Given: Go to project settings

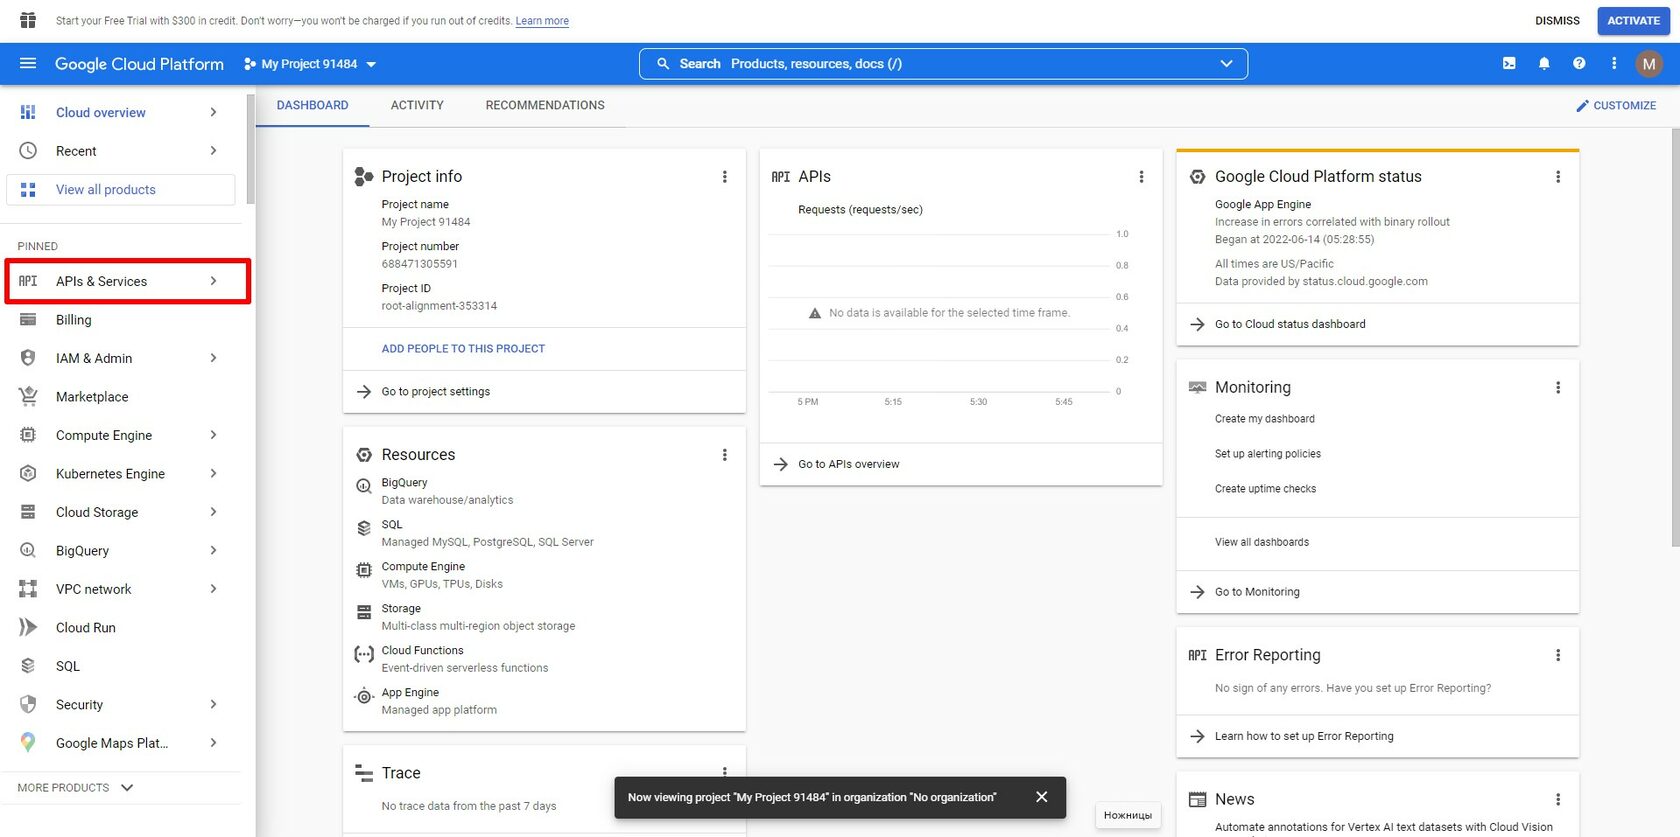Looking at the screenshot, I should [x=436, y=392].
